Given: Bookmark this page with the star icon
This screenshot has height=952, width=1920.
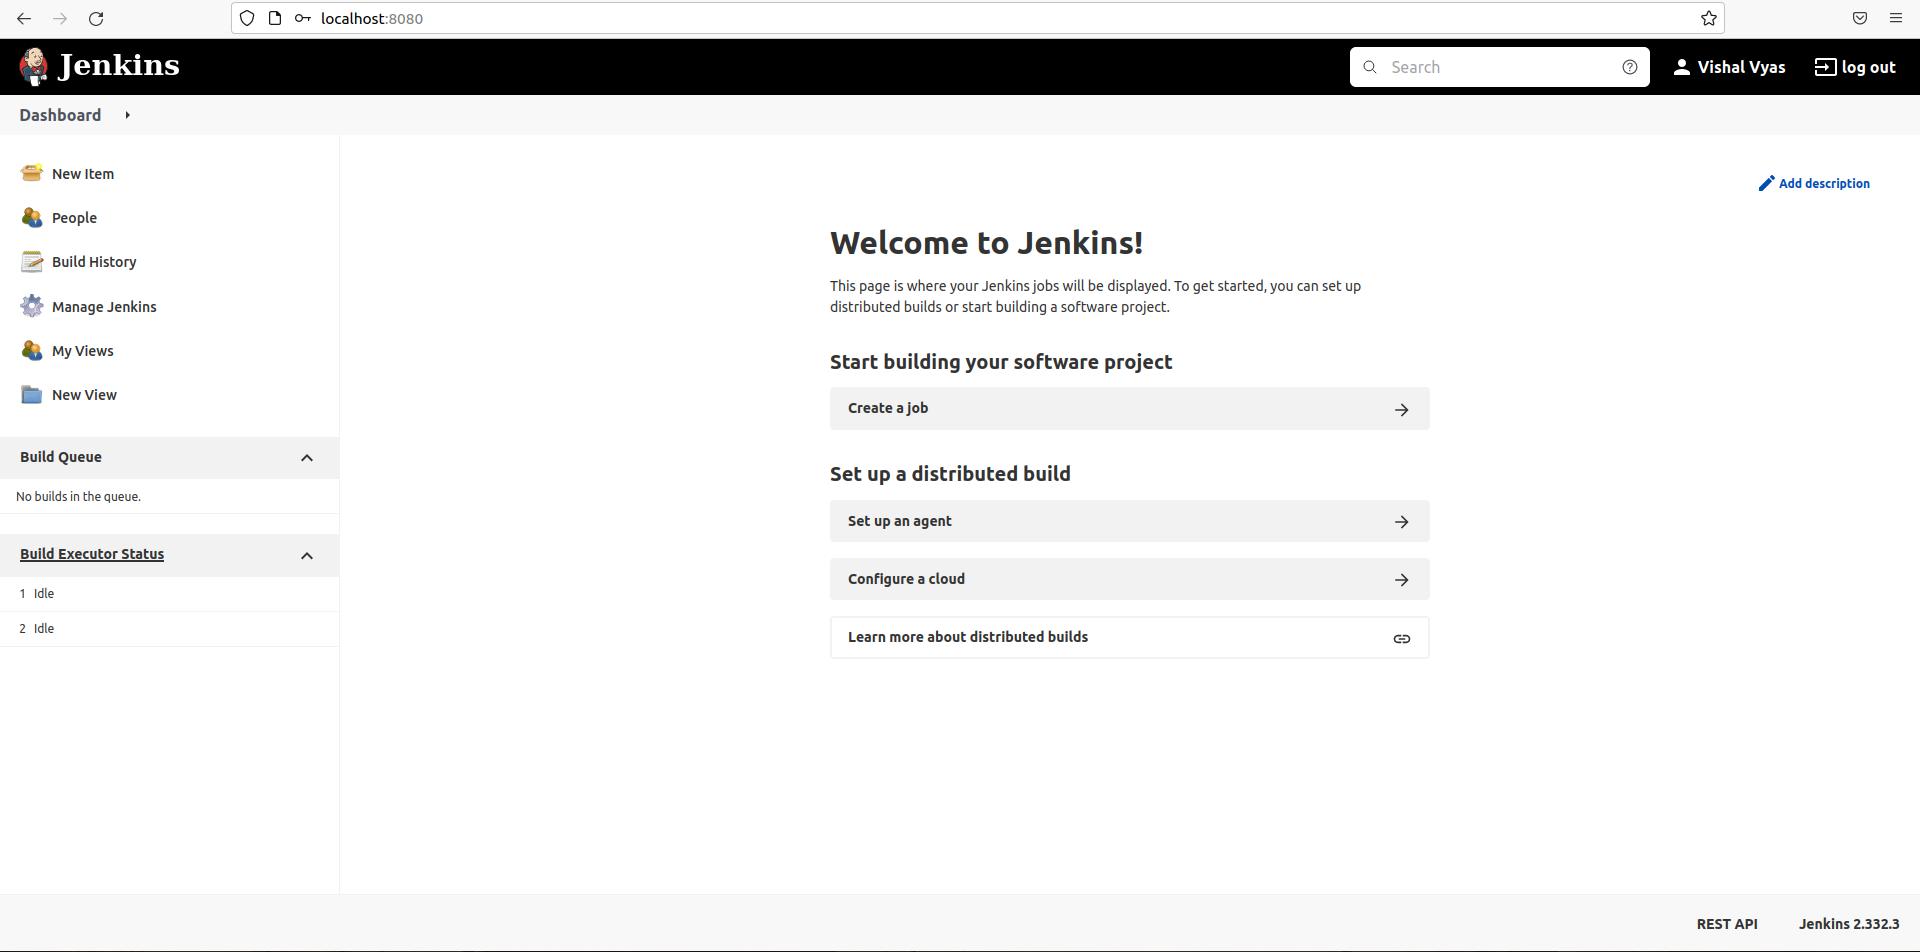Looking at the screenshot, I should click(1709, 18).
